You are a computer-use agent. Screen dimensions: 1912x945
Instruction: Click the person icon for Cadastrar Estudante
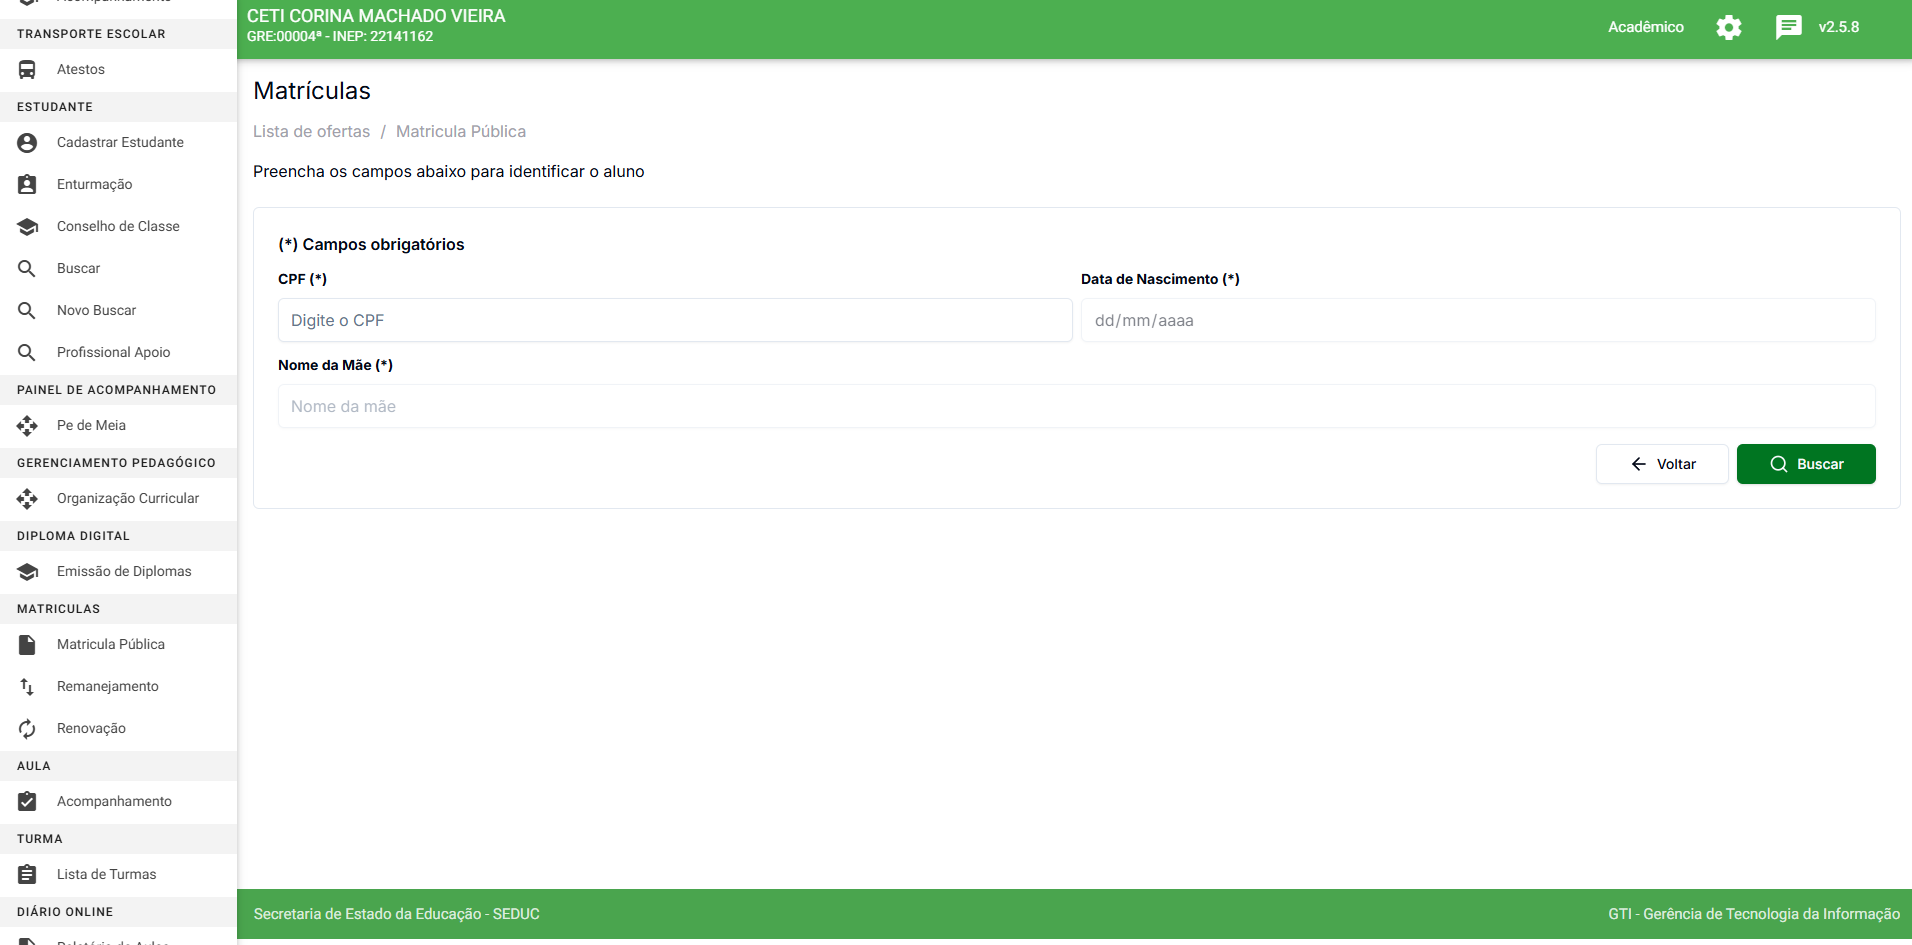[x=27, y=143]
